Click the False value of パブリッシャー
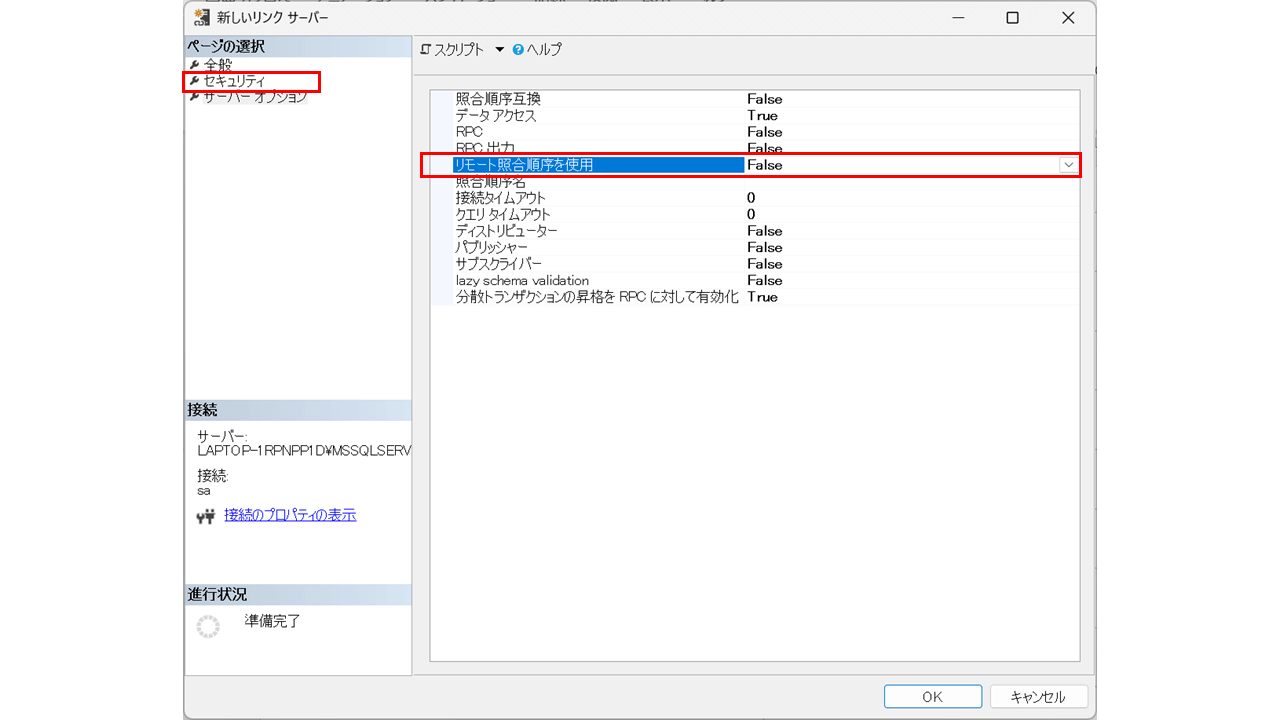1280x720 pixels. [x=765, y=247]
